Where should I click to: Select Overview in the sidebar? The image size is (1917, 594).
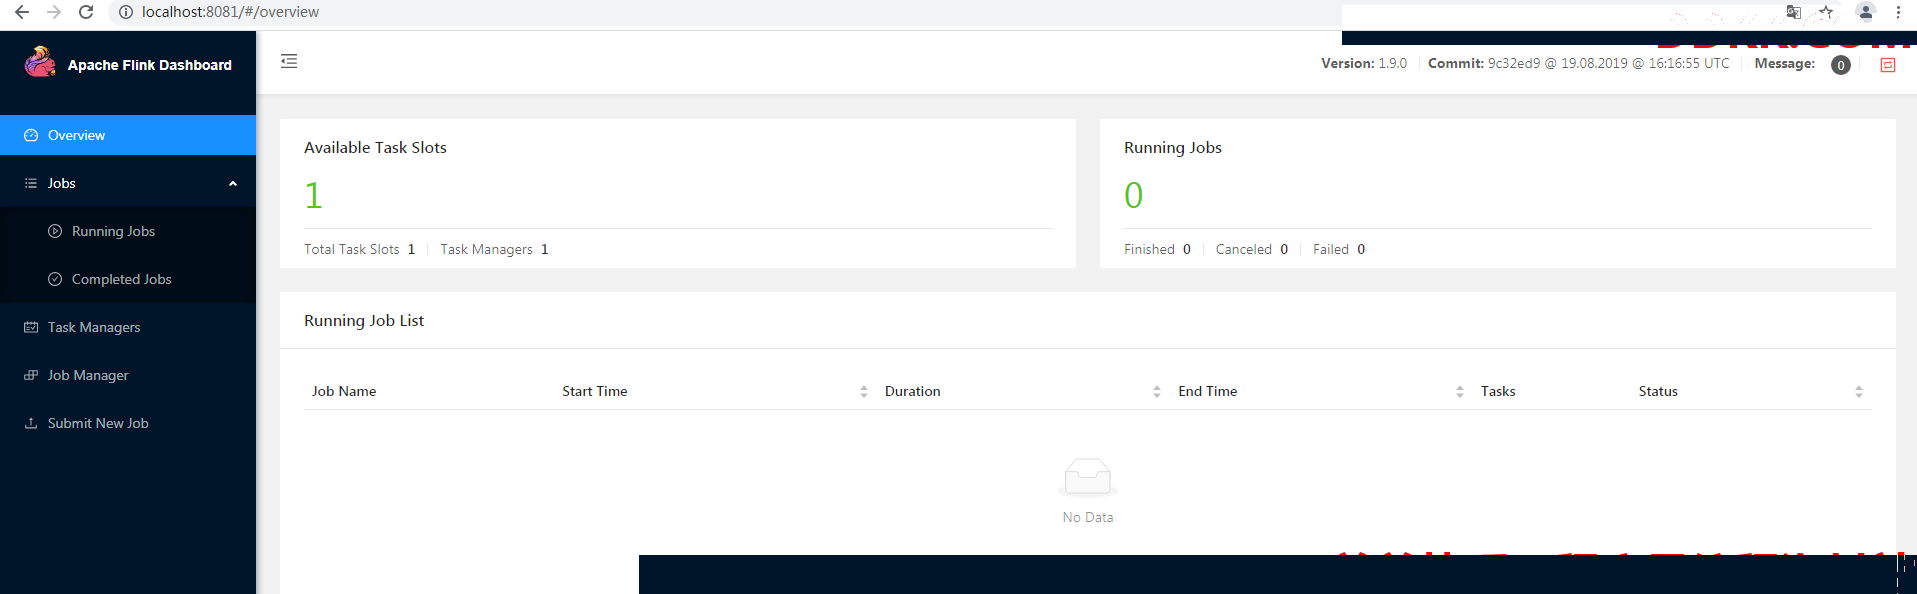[x=128, y=135]
